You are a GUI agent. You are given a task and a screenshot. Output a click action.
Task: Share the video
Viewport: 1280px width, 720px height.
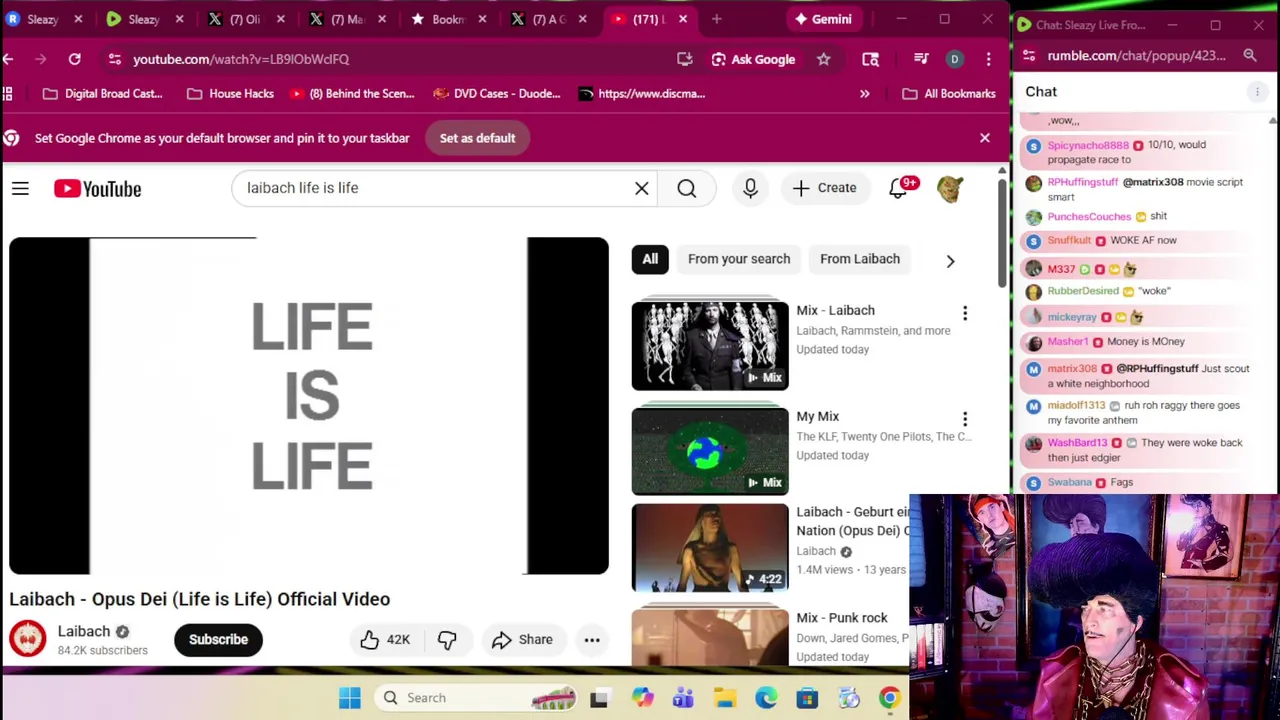[522, 640]
